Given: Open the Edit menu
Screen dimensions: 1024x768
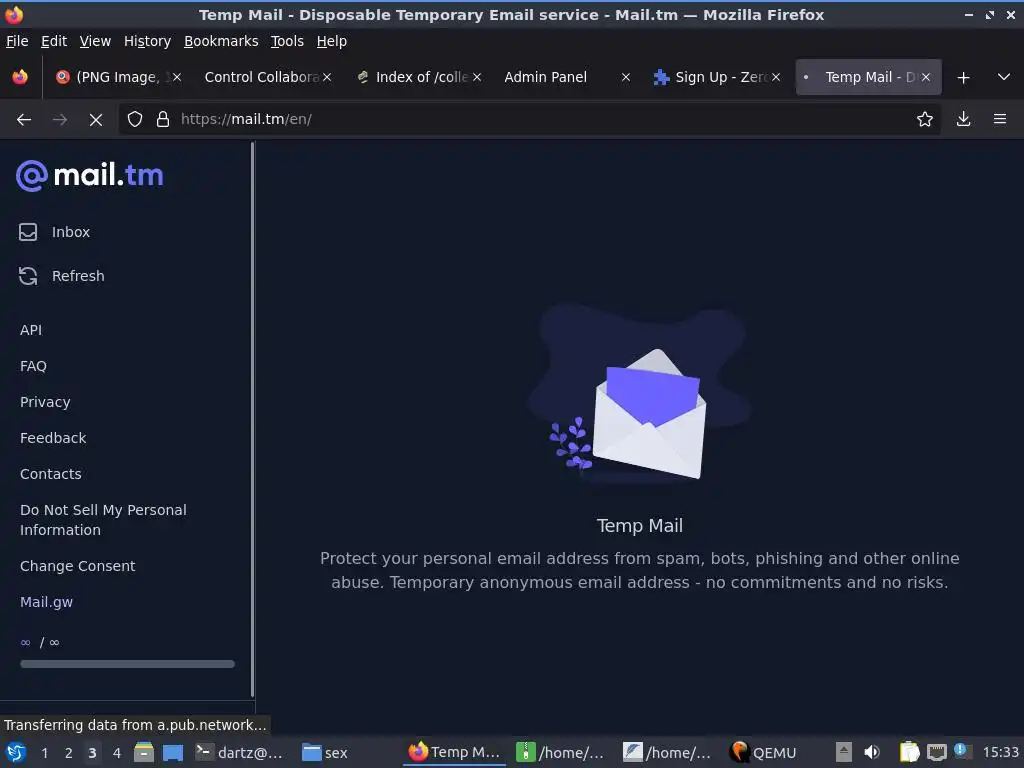Looking at the screenshot, I should [54, 41].
